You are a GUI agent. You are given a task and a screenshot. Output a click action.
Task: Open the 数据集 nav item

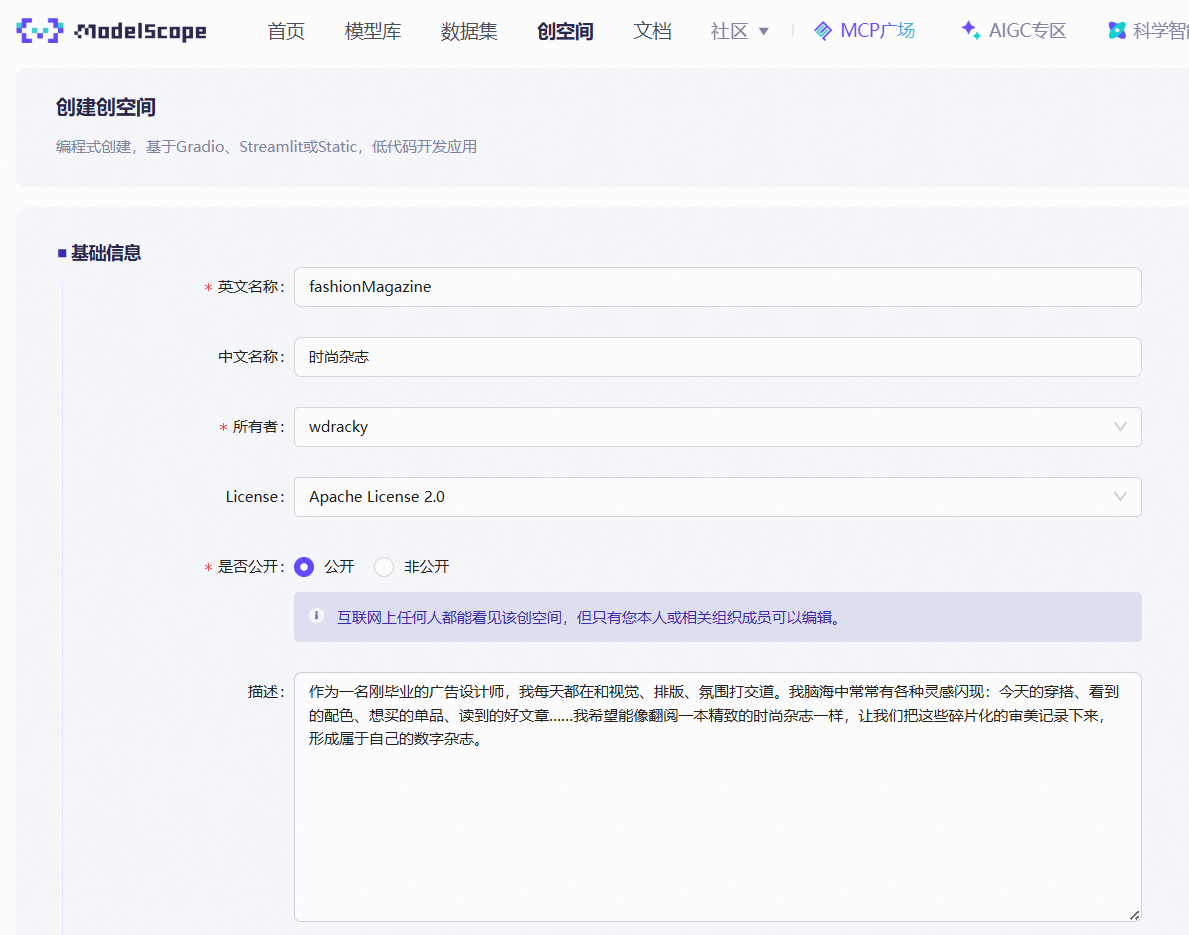coord(469,30)
